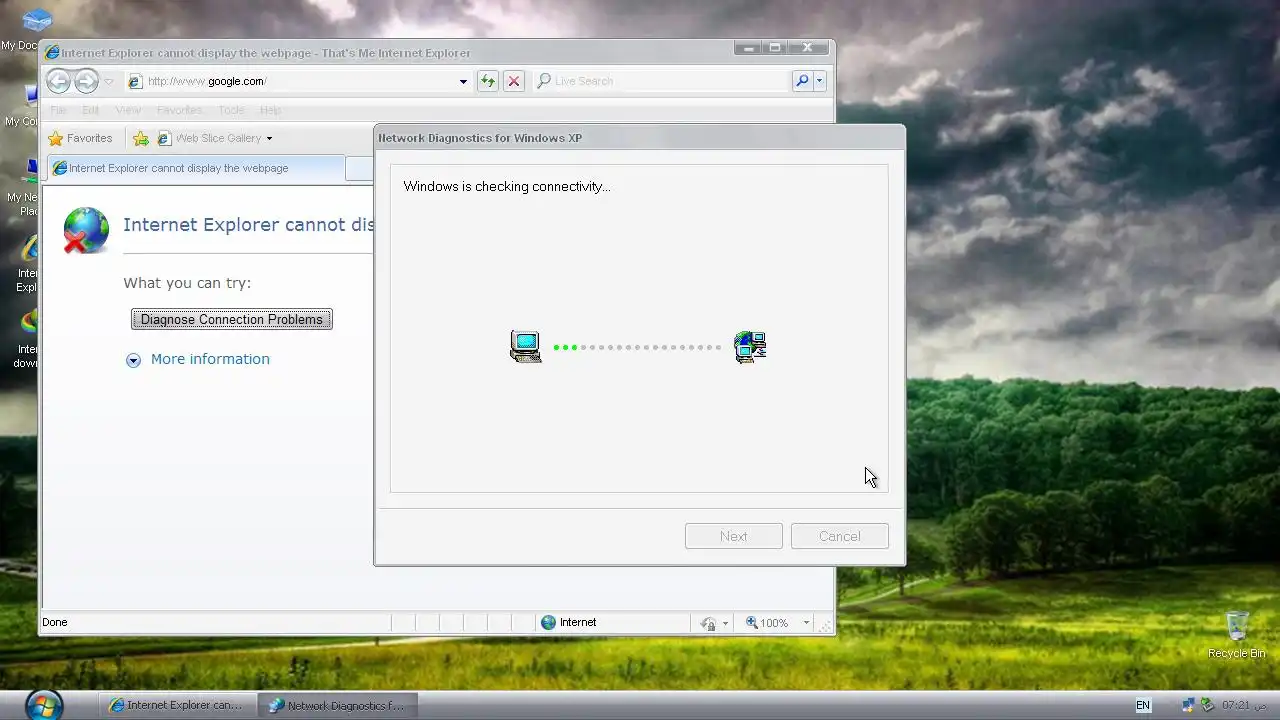1280x720 pixels.
Task: Click the Windows Start orb
Action: click(44, 704)
